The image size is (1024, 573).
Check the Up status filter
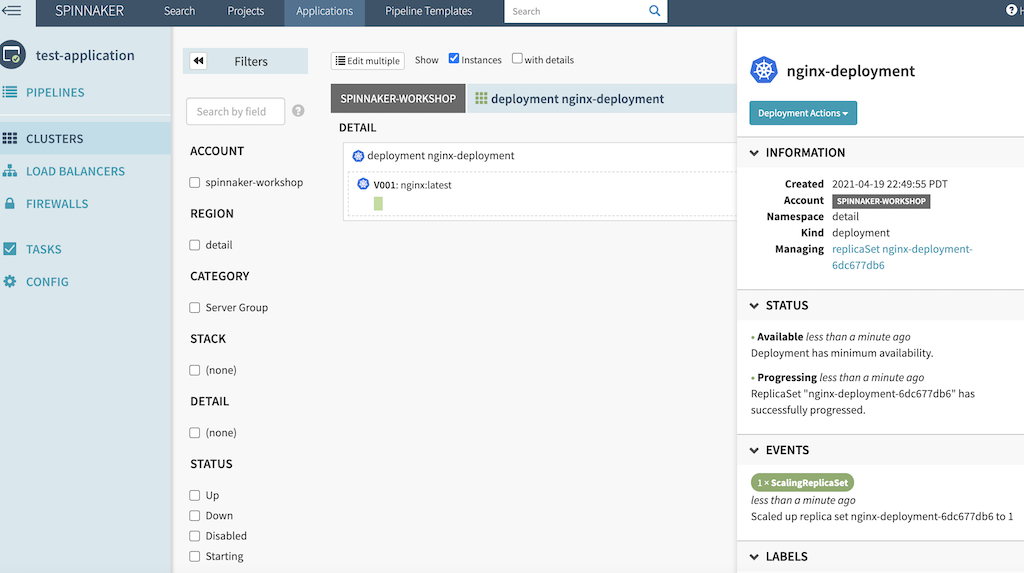pos(195,495)
